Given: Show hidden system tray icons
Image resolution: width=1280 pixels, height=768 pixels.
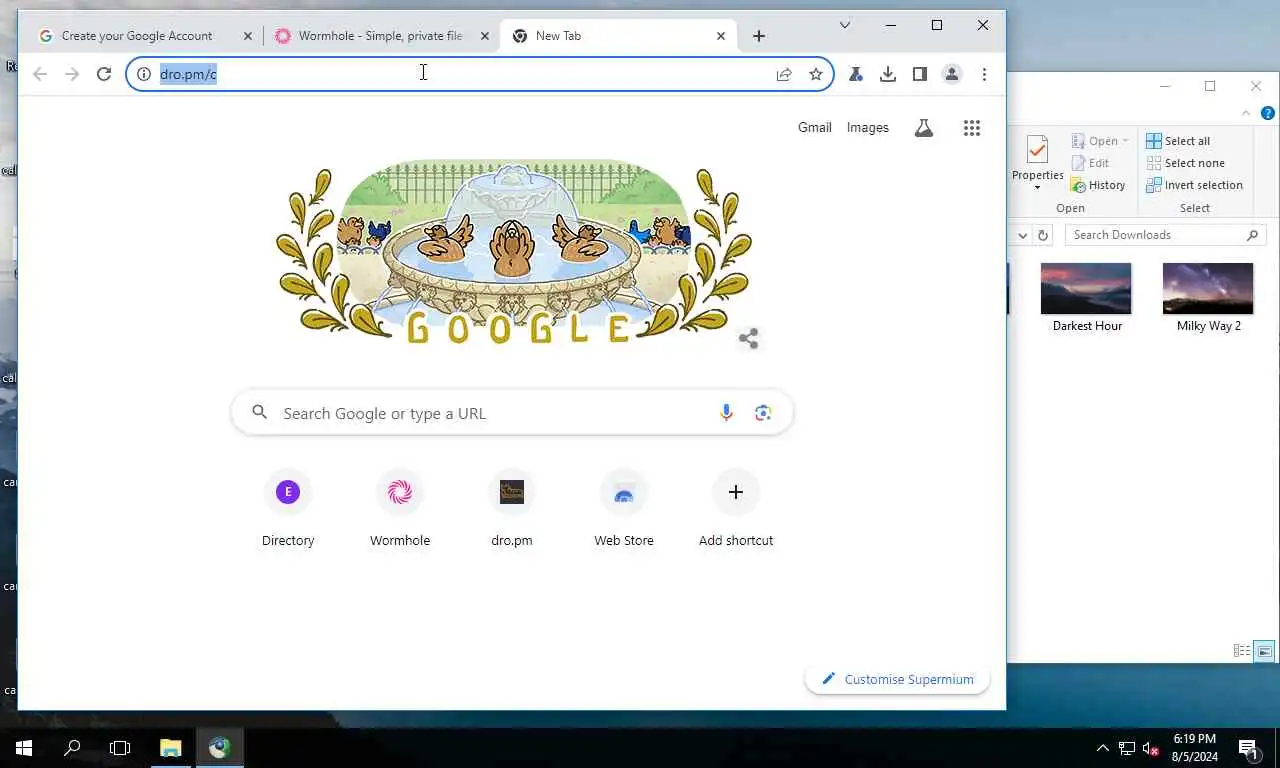Looking at the screenshot, I should click(x=1102, y=748).
